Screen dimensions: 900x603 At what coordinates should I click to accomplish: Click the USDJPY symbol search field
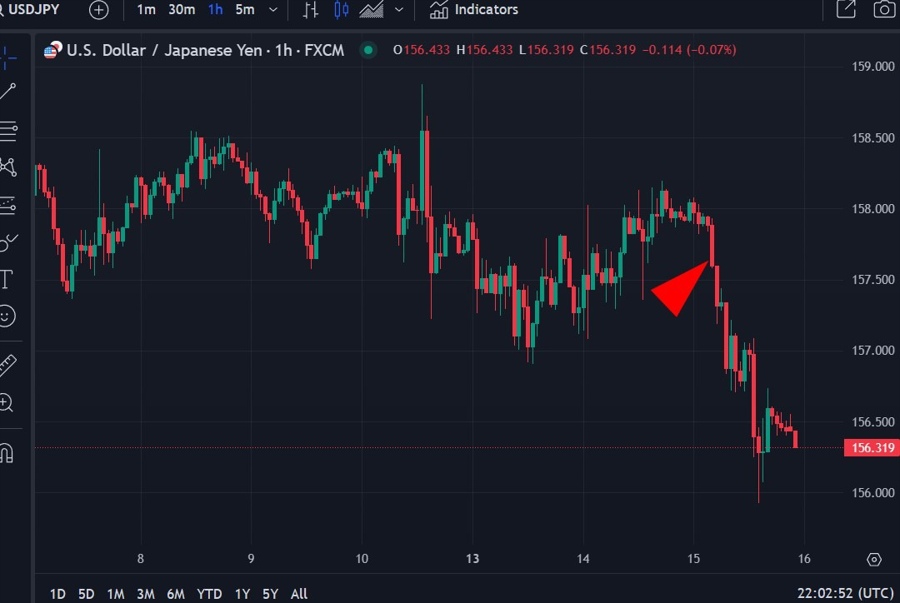click(x=30, y=10)
